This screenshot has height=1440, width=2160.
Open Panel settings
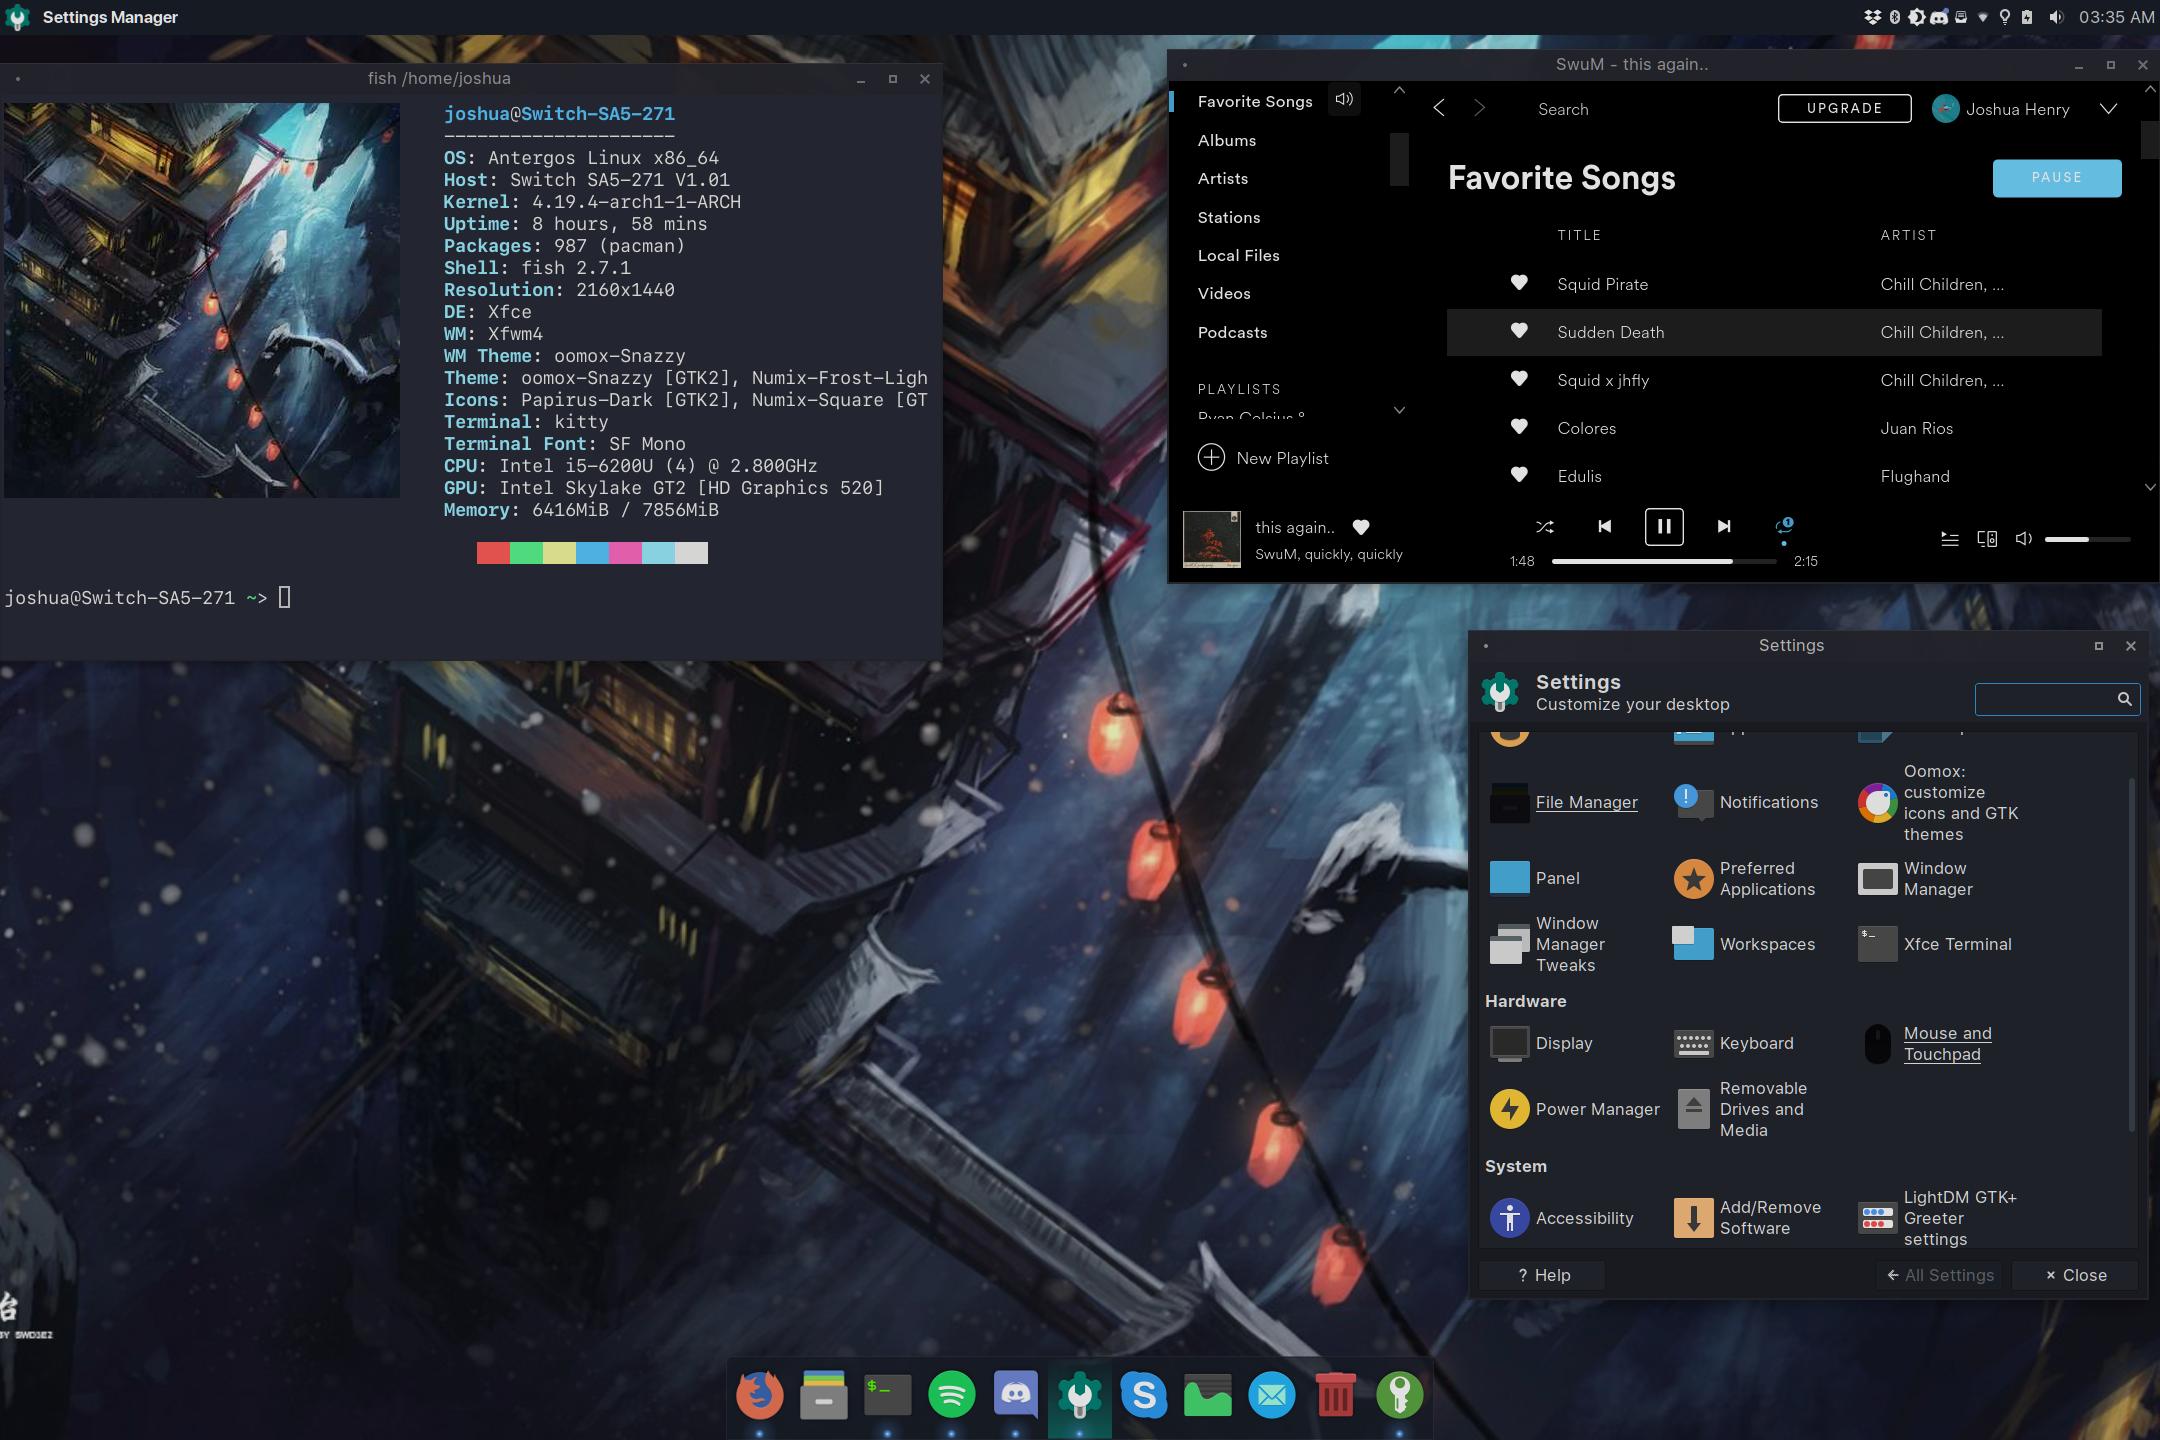1536,877
